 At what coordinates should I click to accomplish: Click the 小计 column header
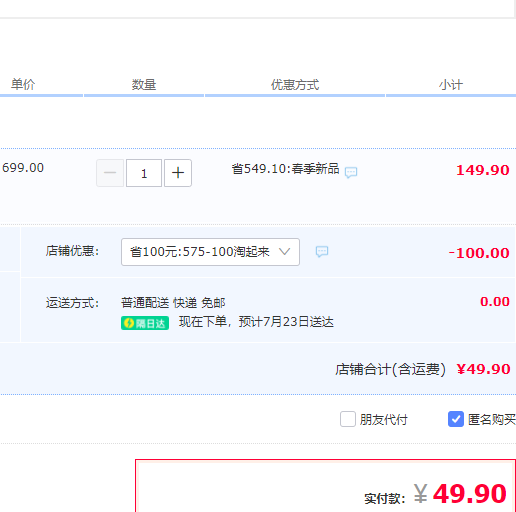tap(451, 85)
